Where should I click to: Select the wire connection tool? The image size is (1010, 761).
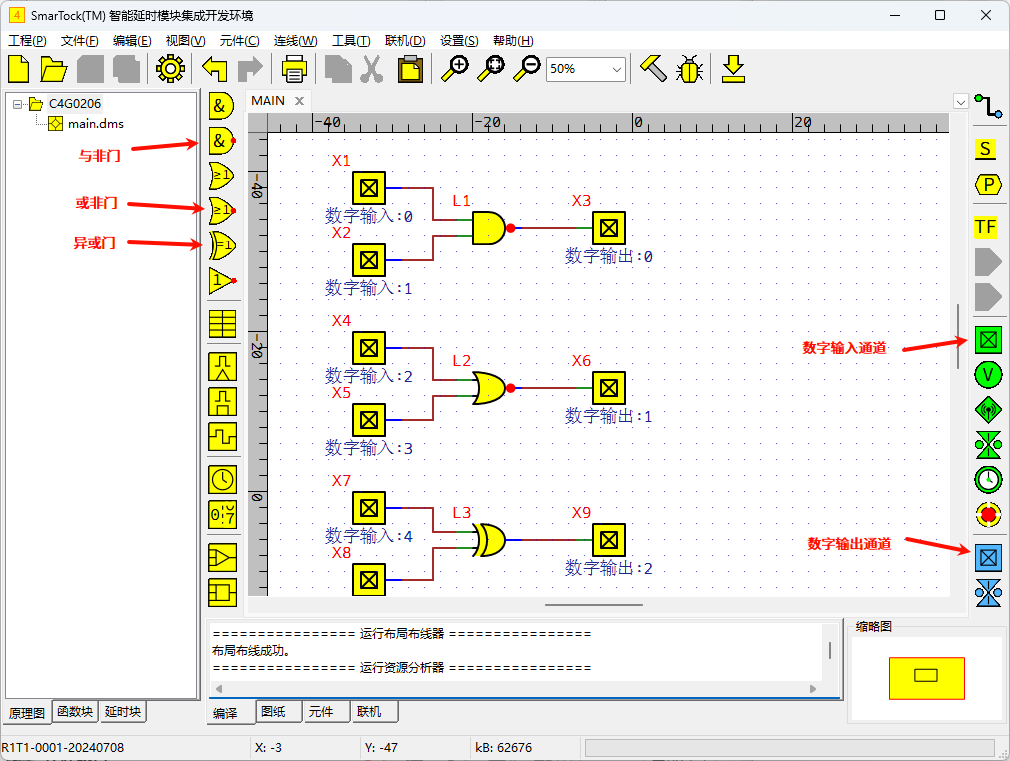(x=988, y=106)
